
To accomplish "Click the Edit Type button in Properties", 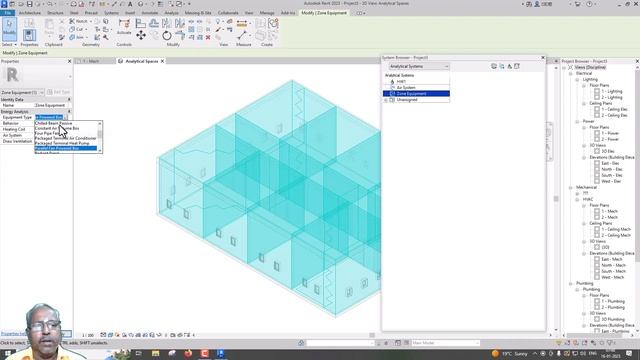I will [x=58, y=93].
